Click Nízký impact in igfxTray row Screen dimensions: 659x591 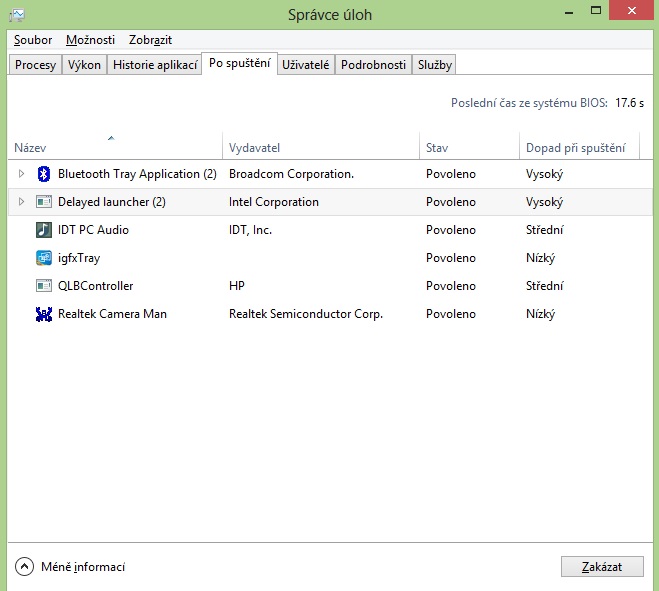click(x=540, y=258)
